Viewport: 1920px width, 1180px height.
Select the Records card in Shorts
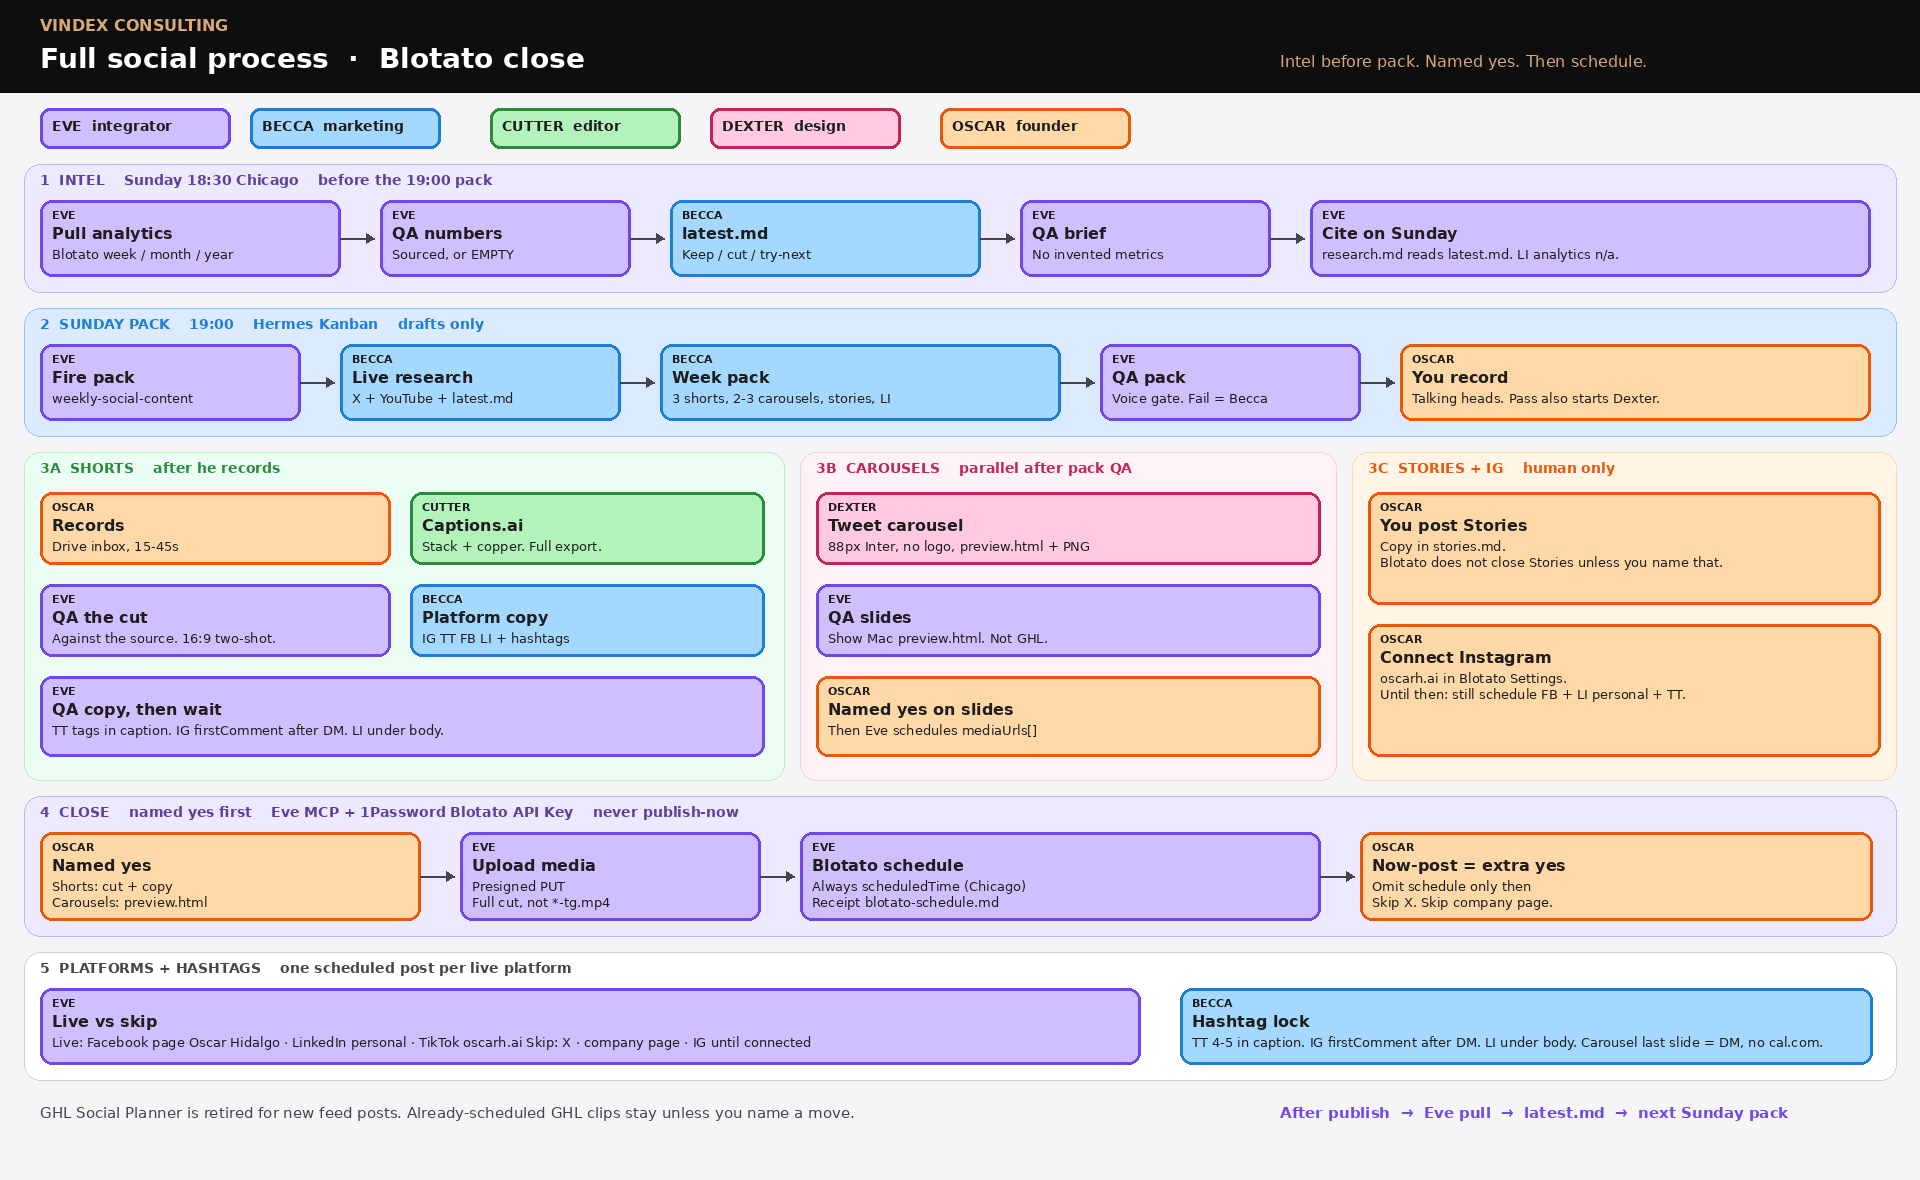215,528
